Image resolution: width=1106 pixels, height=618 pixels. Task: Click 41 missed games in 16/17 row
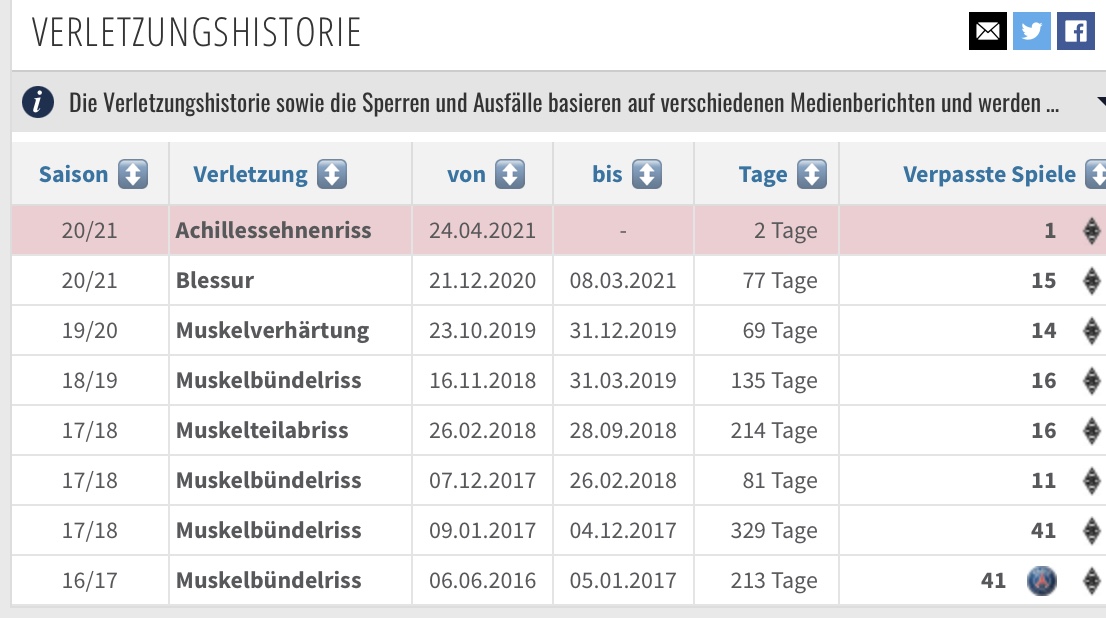click(x=993, y=581)
